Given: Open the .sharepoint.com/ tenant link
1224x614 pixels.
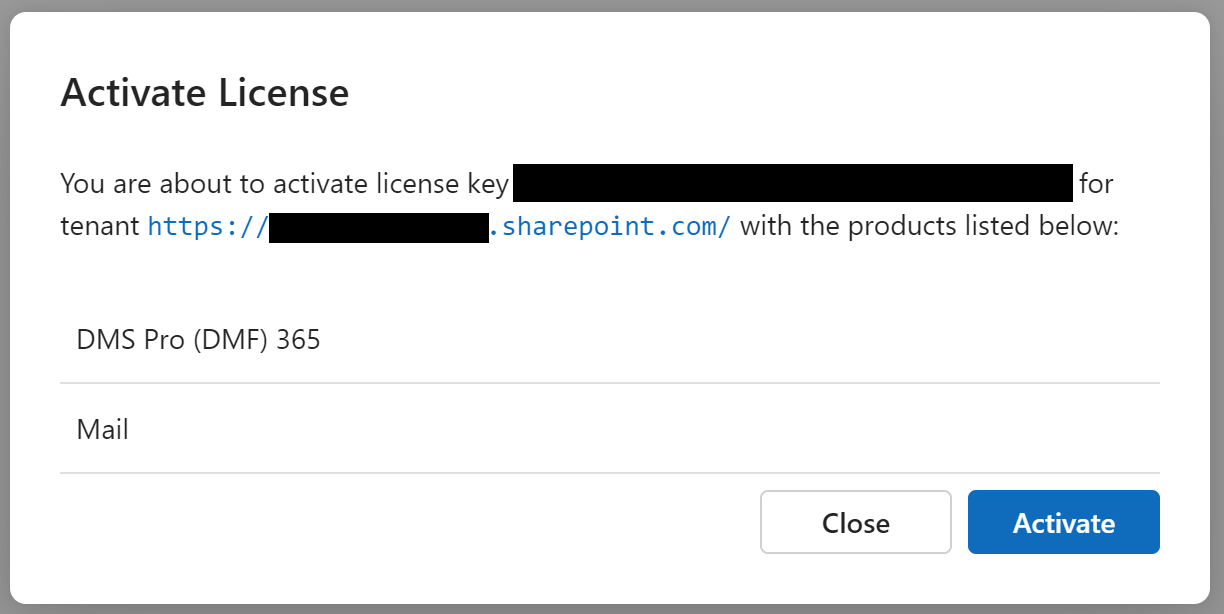Looking at the screenshot, I should click(x=611, y=226).
